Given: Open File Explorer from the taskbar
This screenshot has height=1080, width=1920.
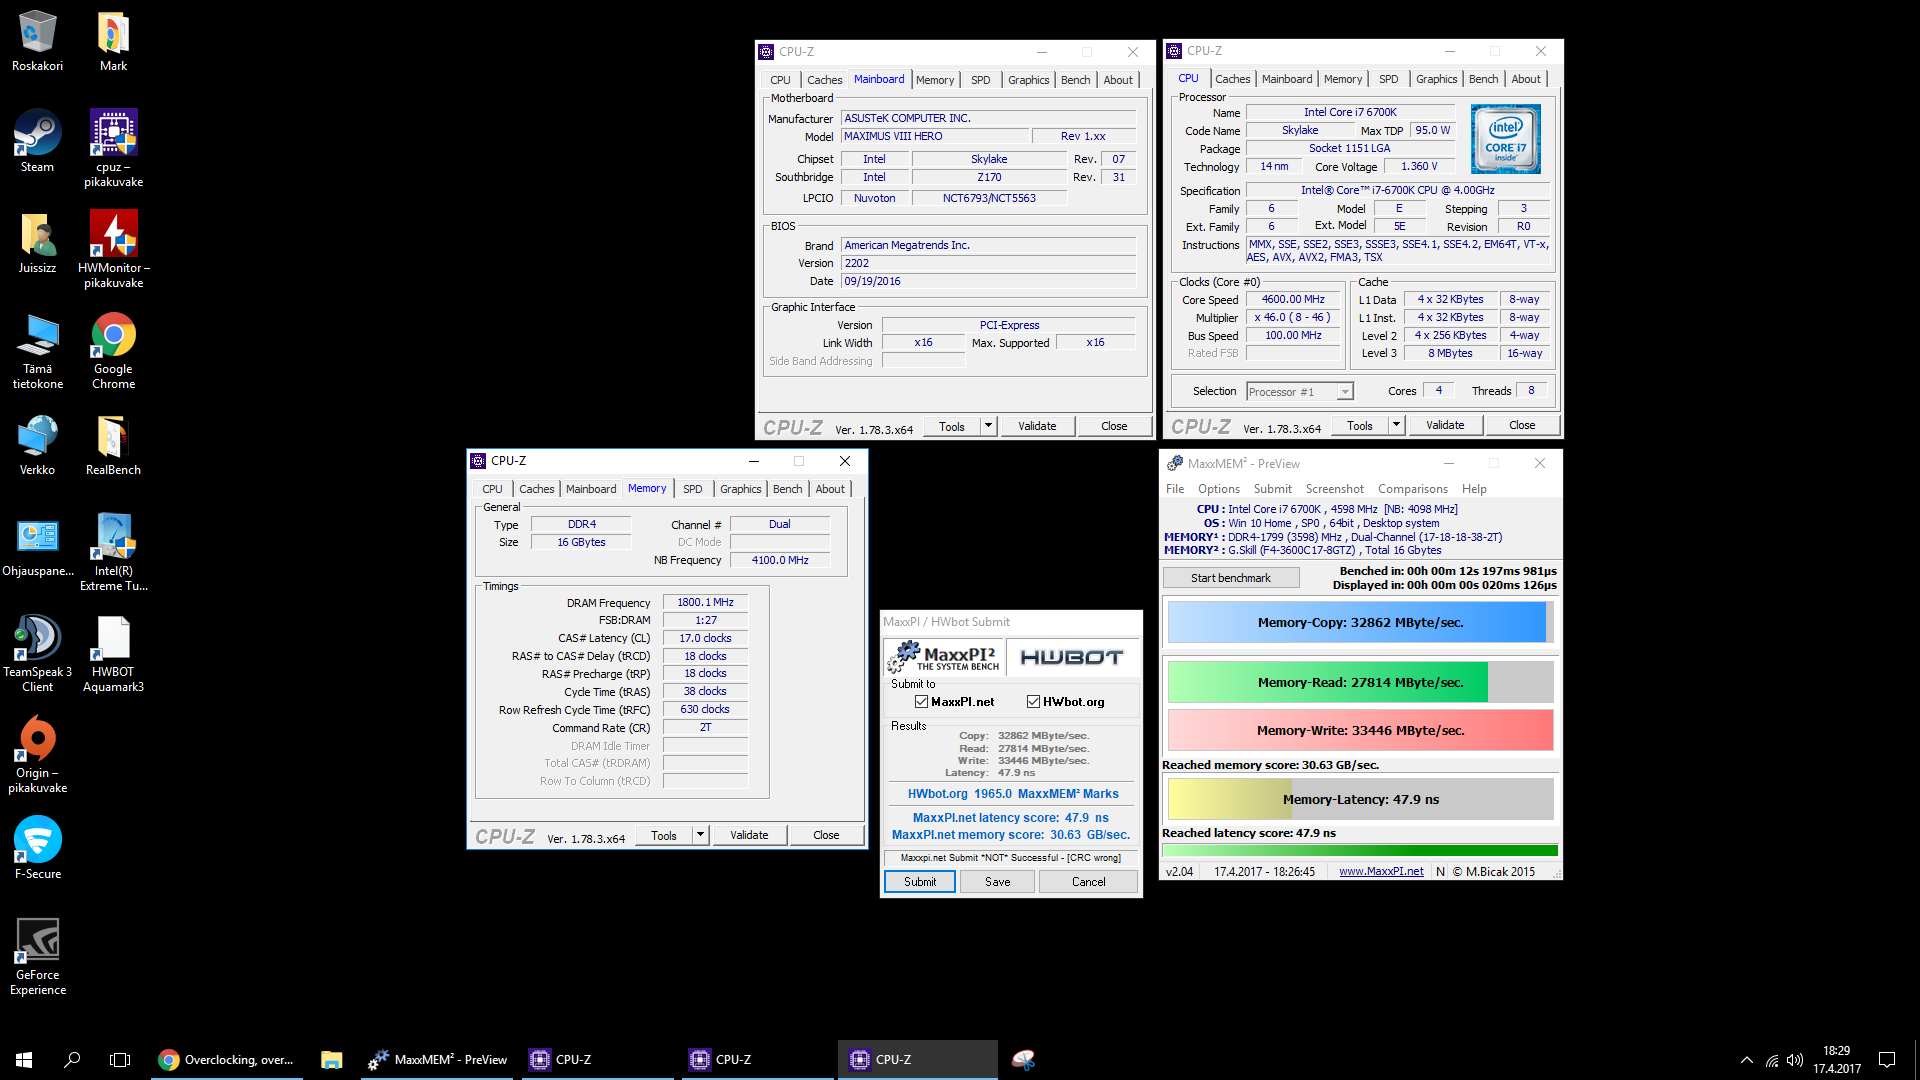Looking at the screenshot, I should 331,1059.
